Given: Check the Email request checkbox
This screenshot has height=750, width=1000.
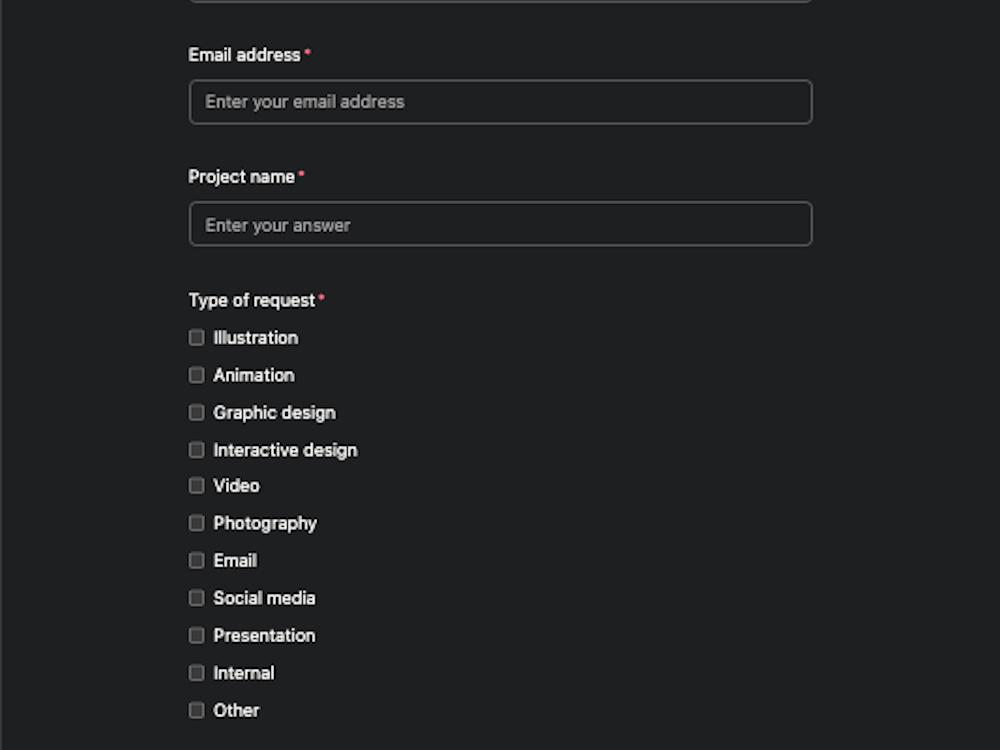Looking at the screenshot, I should click(196, 560).
